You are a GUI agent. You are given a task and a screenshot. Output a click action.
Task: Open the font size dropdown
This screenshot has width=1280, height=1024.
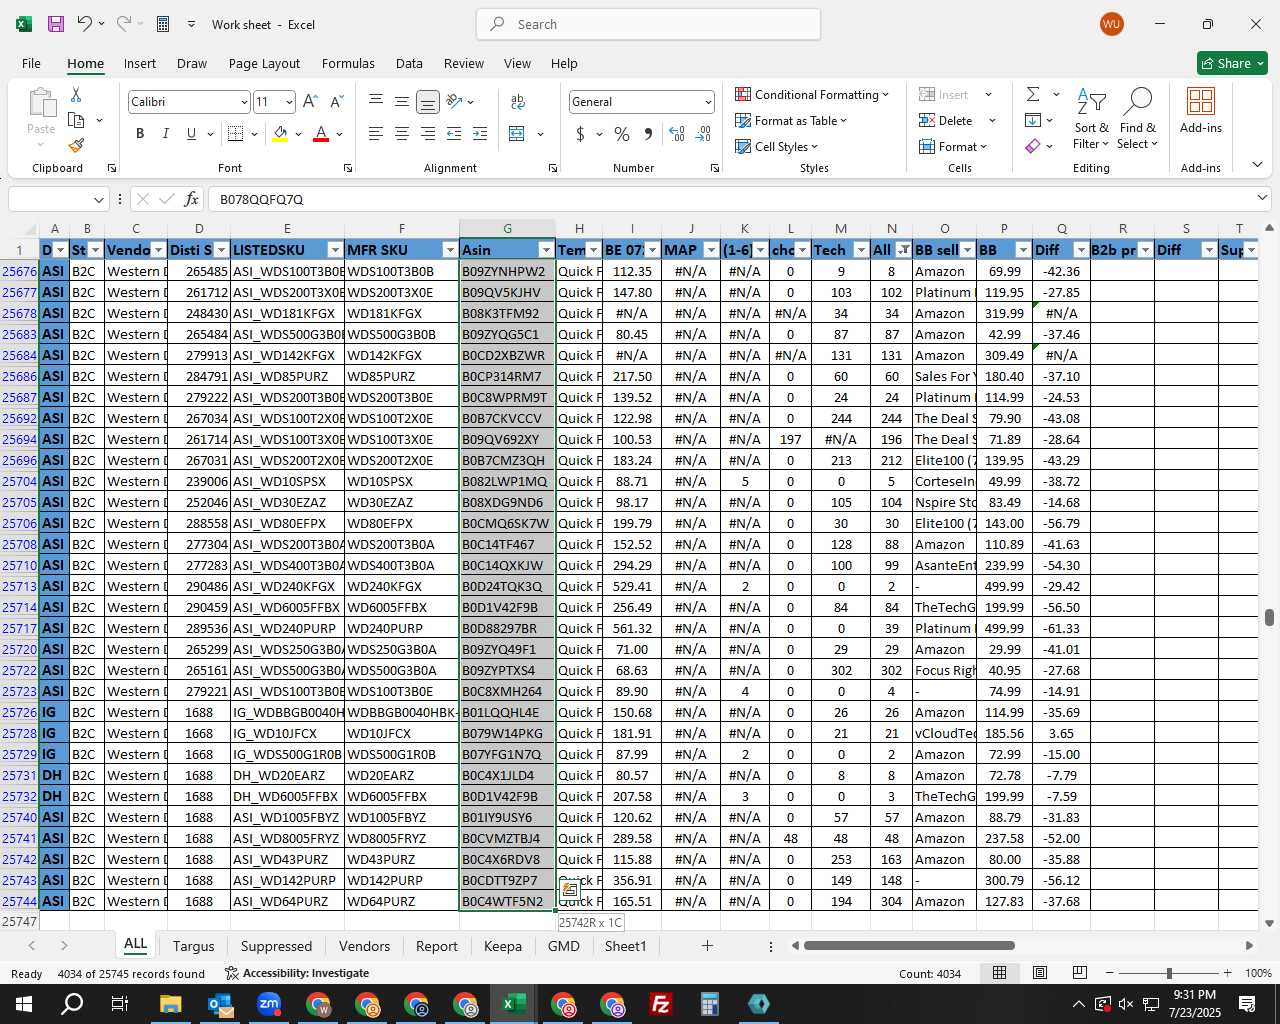point(289,102)
